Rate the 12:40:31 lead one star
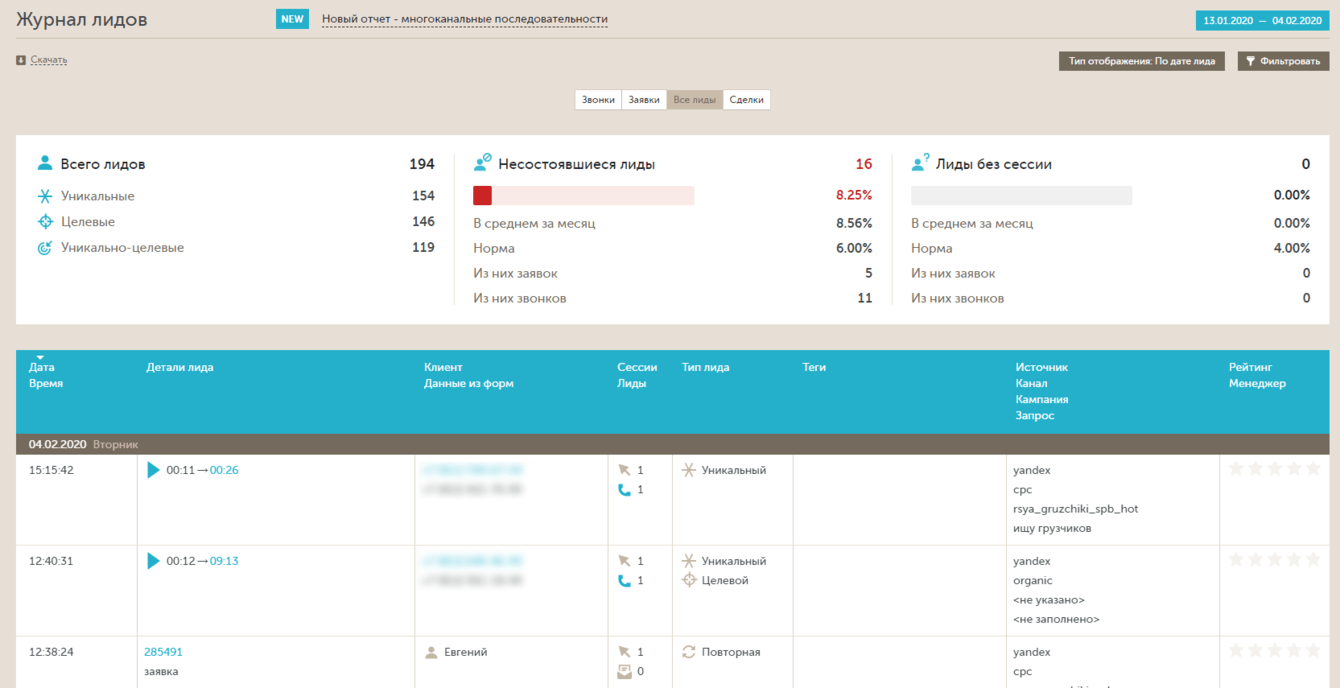1340x688 pixels. 1236,560
